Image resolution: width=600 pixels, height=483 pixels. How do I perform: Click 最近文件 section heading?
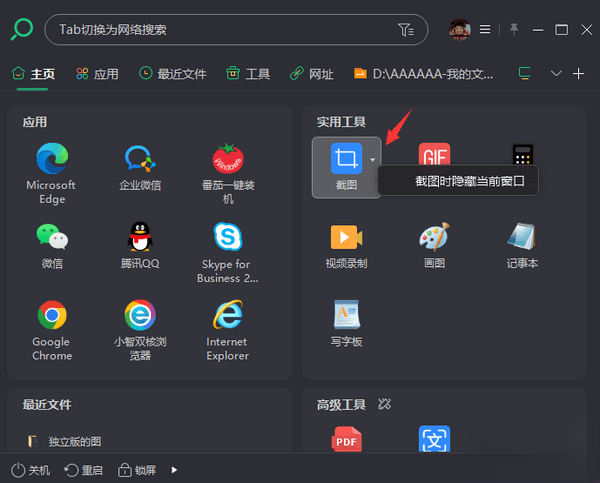47,405
